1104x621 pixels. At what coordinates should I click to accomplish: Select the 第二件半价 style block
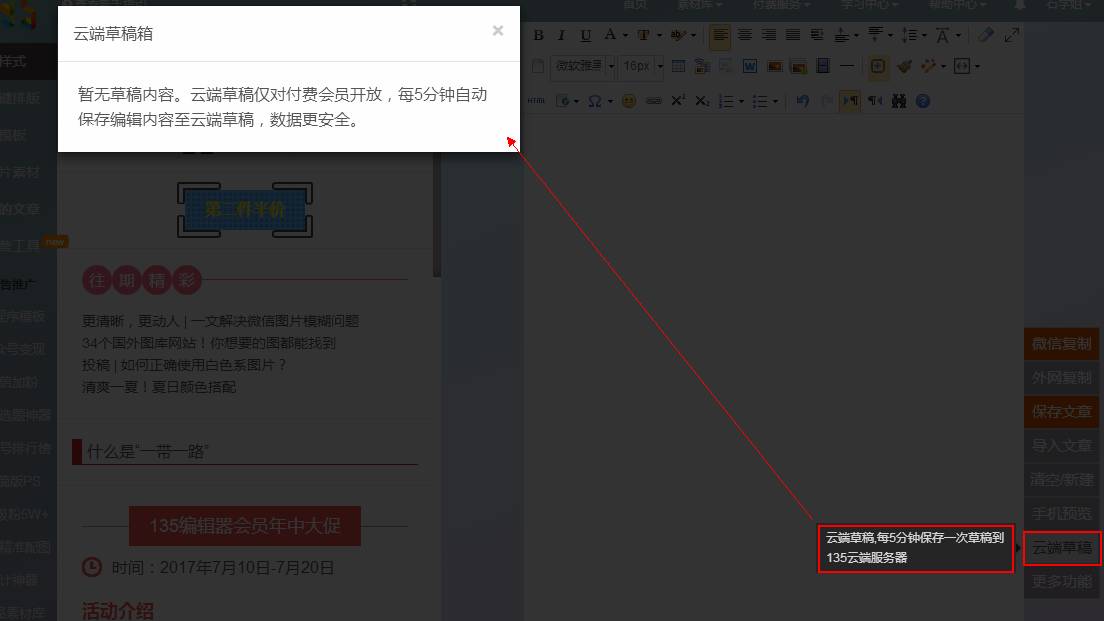(x=245, y=210)
